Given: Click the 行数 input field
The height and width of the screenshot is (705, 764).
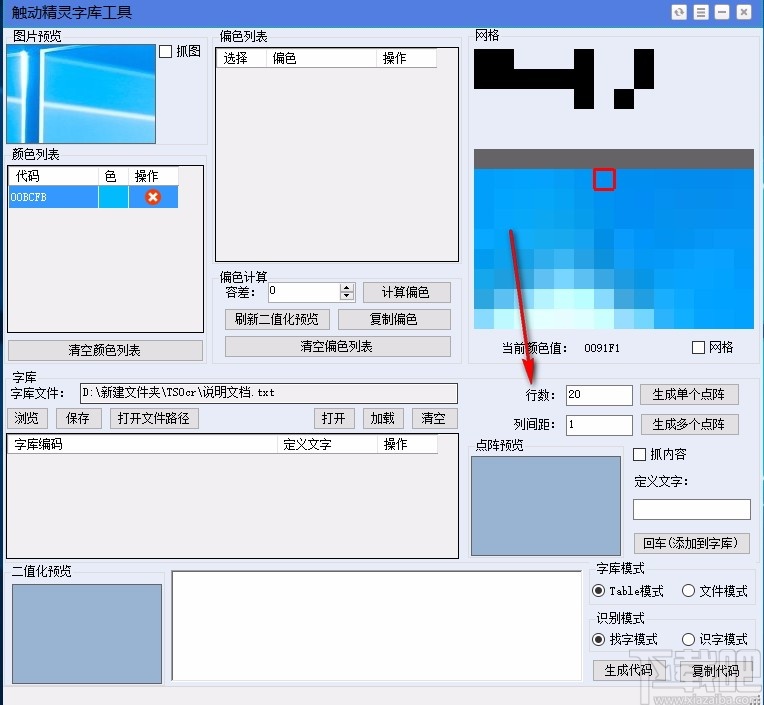Looking at the screenshot, I should click(x=599, y=395).
